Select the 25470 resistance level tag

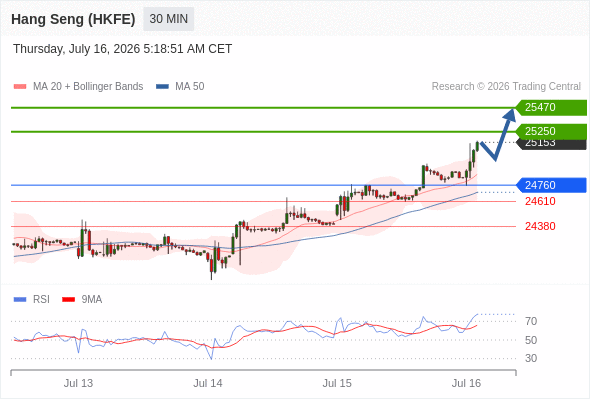[x=551, y=108]
